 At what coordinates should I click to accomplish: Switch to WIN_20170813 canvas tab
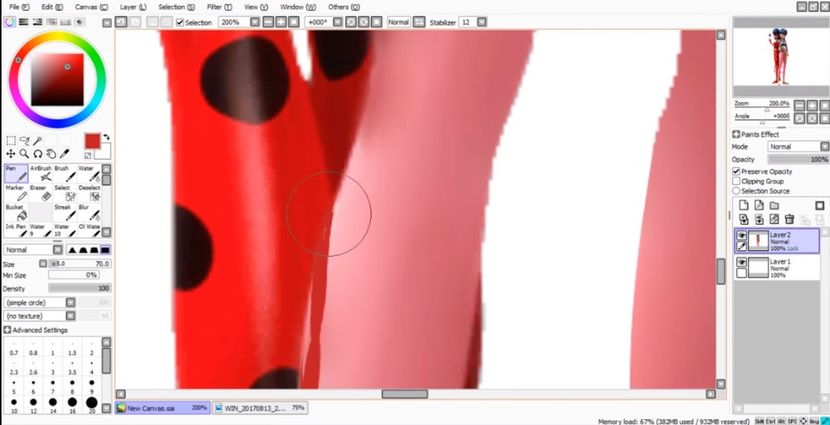pyautogui.click(x=260, y=408)
